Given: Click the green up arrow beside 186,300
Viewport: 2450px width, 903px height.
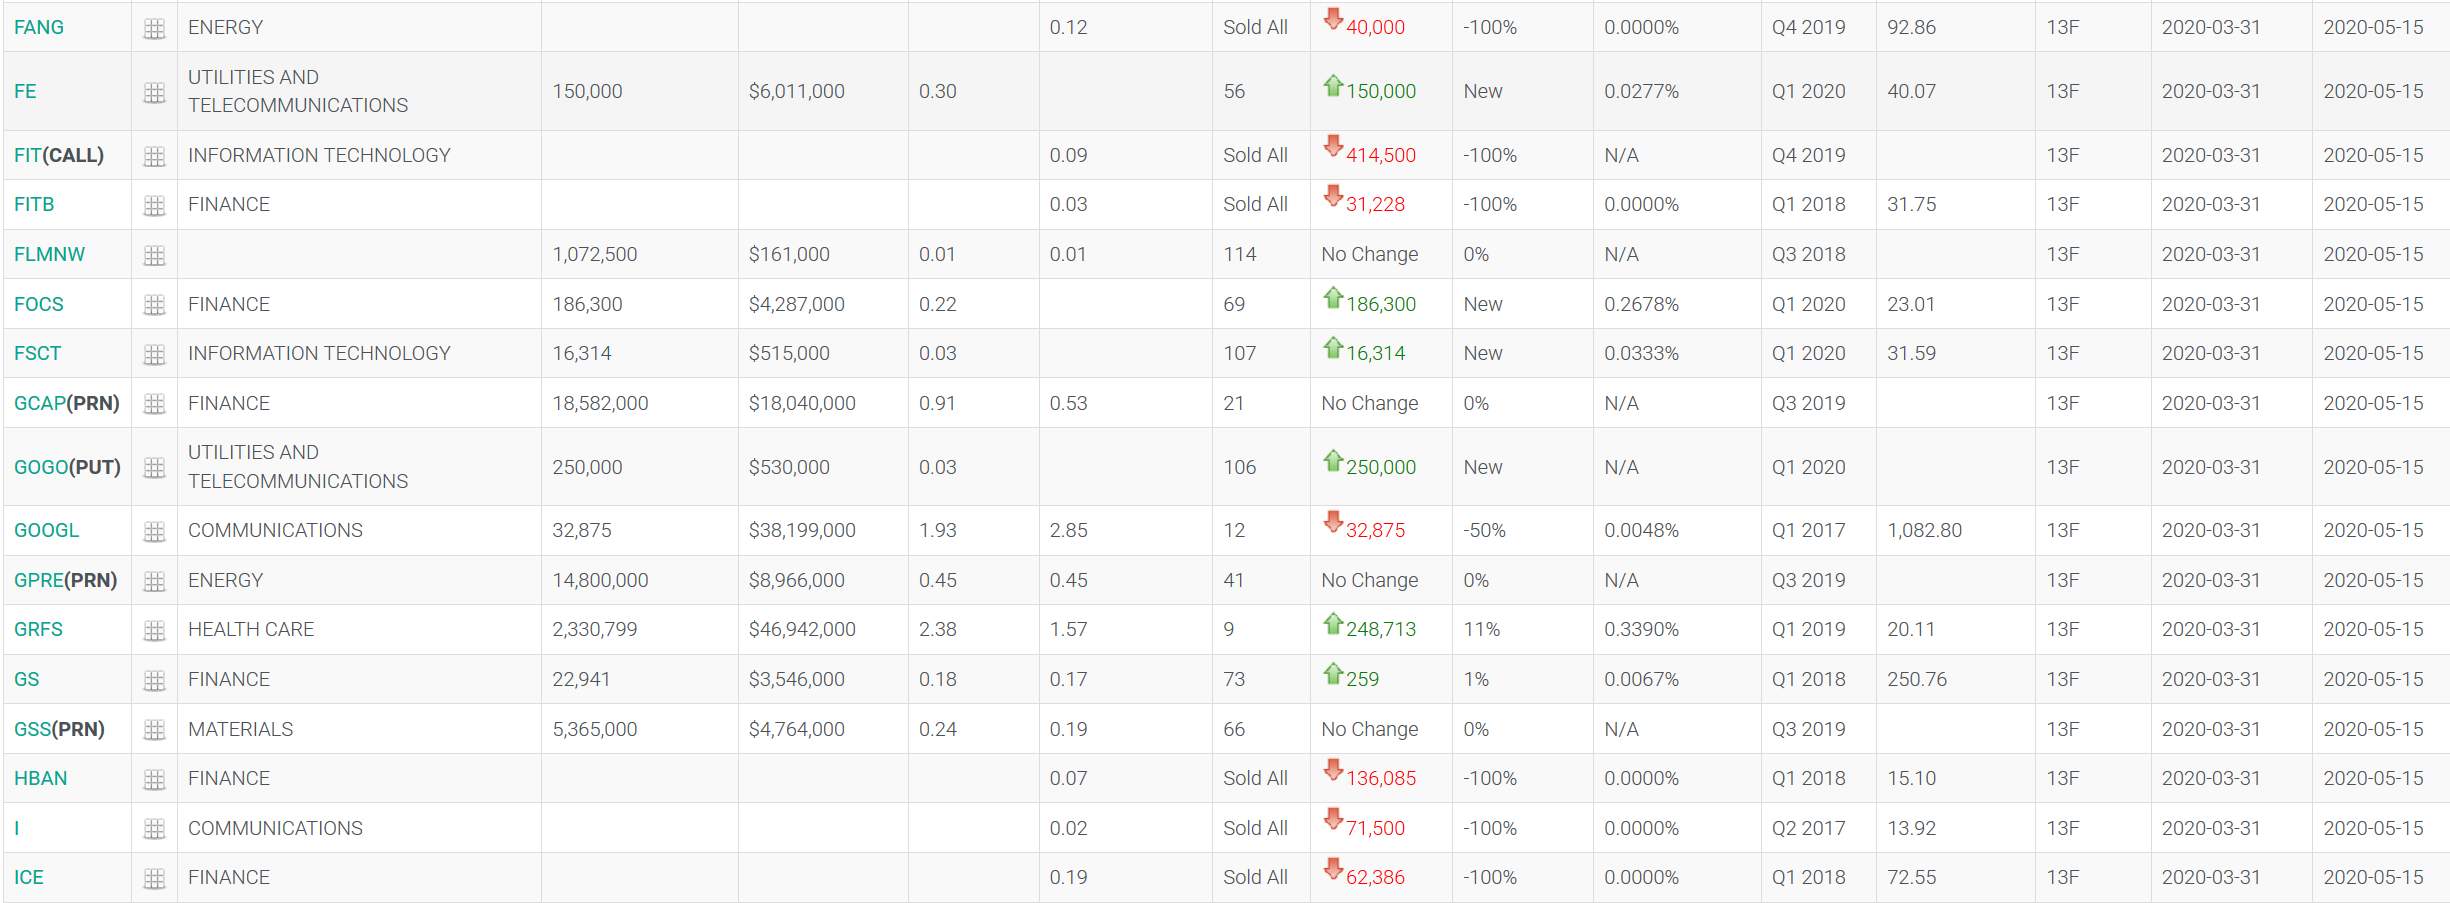Looking at the screenshot, I should [1333, 297].
